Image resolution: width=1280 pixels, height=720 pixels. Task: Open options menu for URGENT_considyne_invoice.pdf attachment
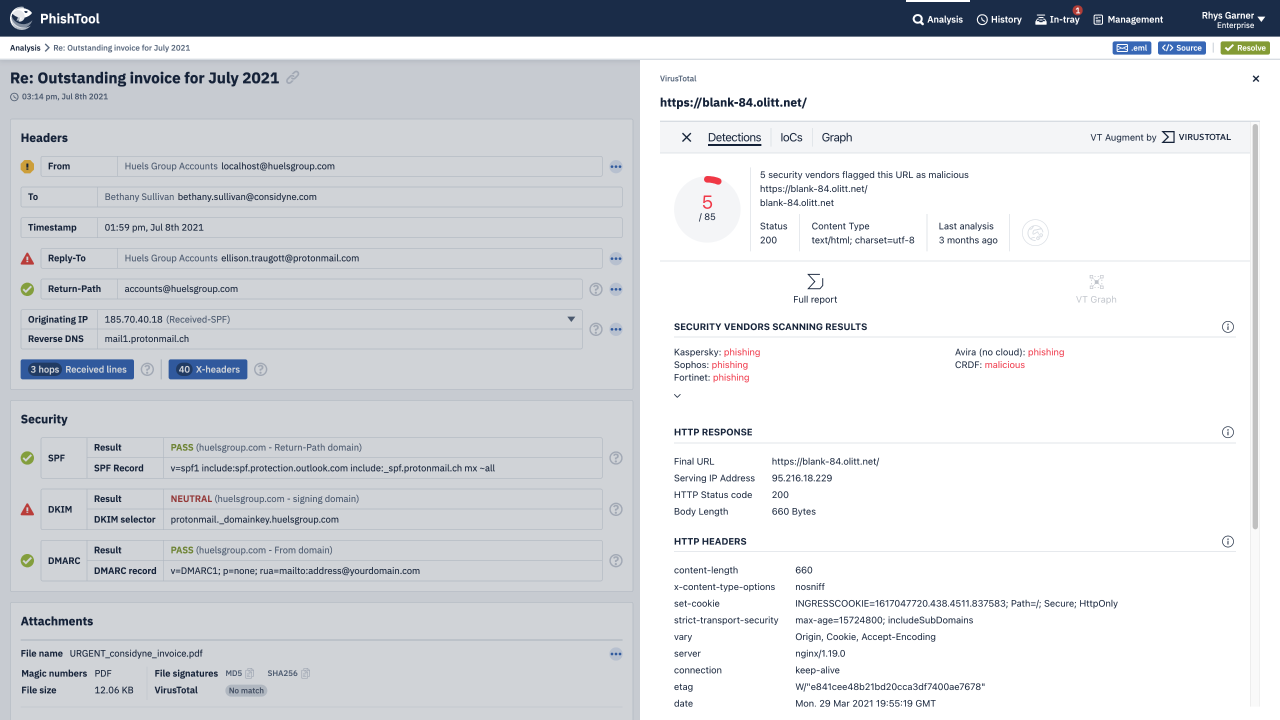coord(616,654)
